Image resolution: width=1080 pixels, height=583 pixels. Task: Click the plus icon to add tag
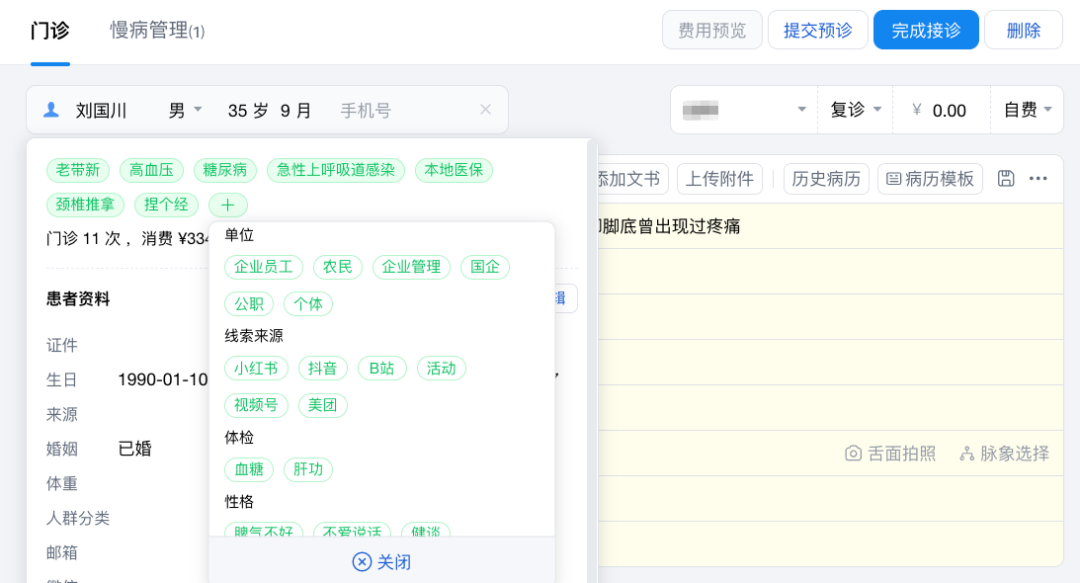click(x=228, y=205)
